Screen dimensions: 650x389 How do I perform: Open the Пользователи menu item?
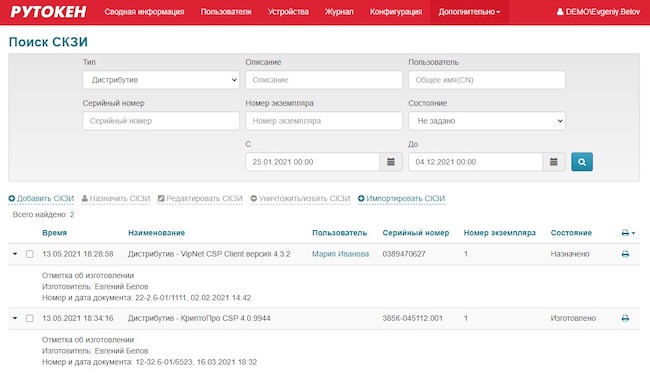[x=226, y=12]
